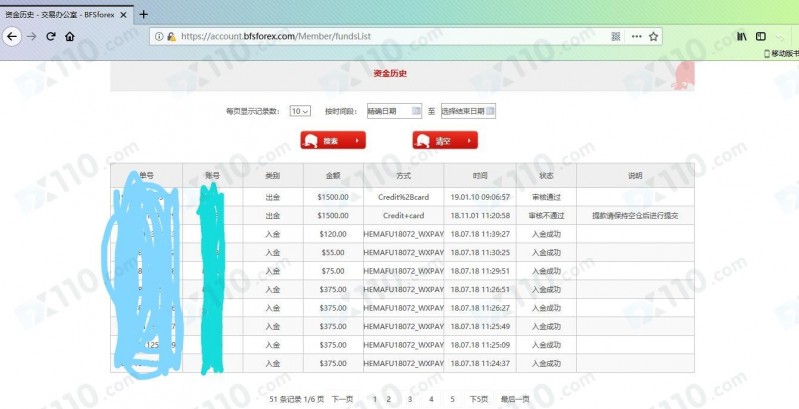Click the 审核不通过 status cell
The image size is (799, 409).
pos(546,215)
